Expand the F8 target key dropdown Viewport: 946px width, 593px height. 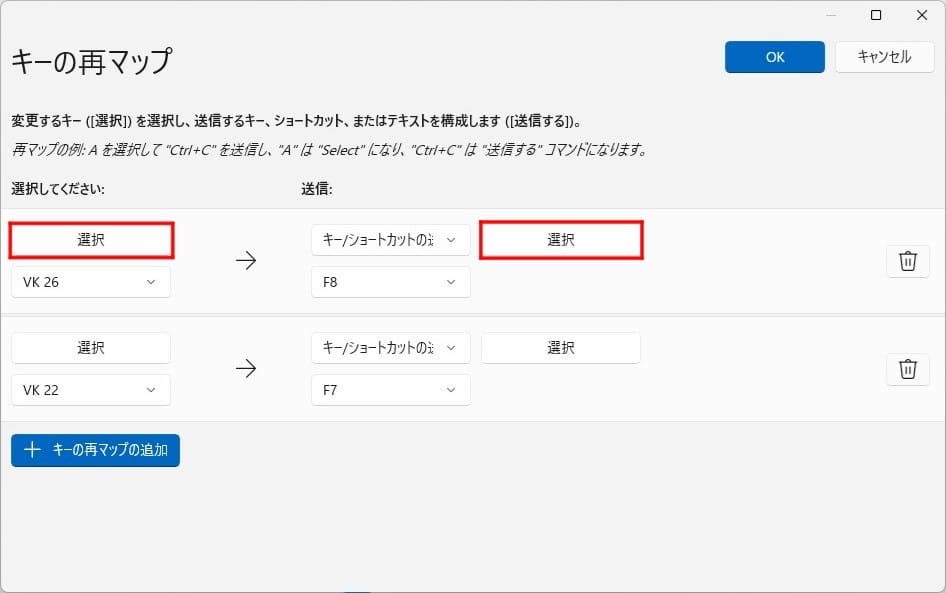coord(390,282)
